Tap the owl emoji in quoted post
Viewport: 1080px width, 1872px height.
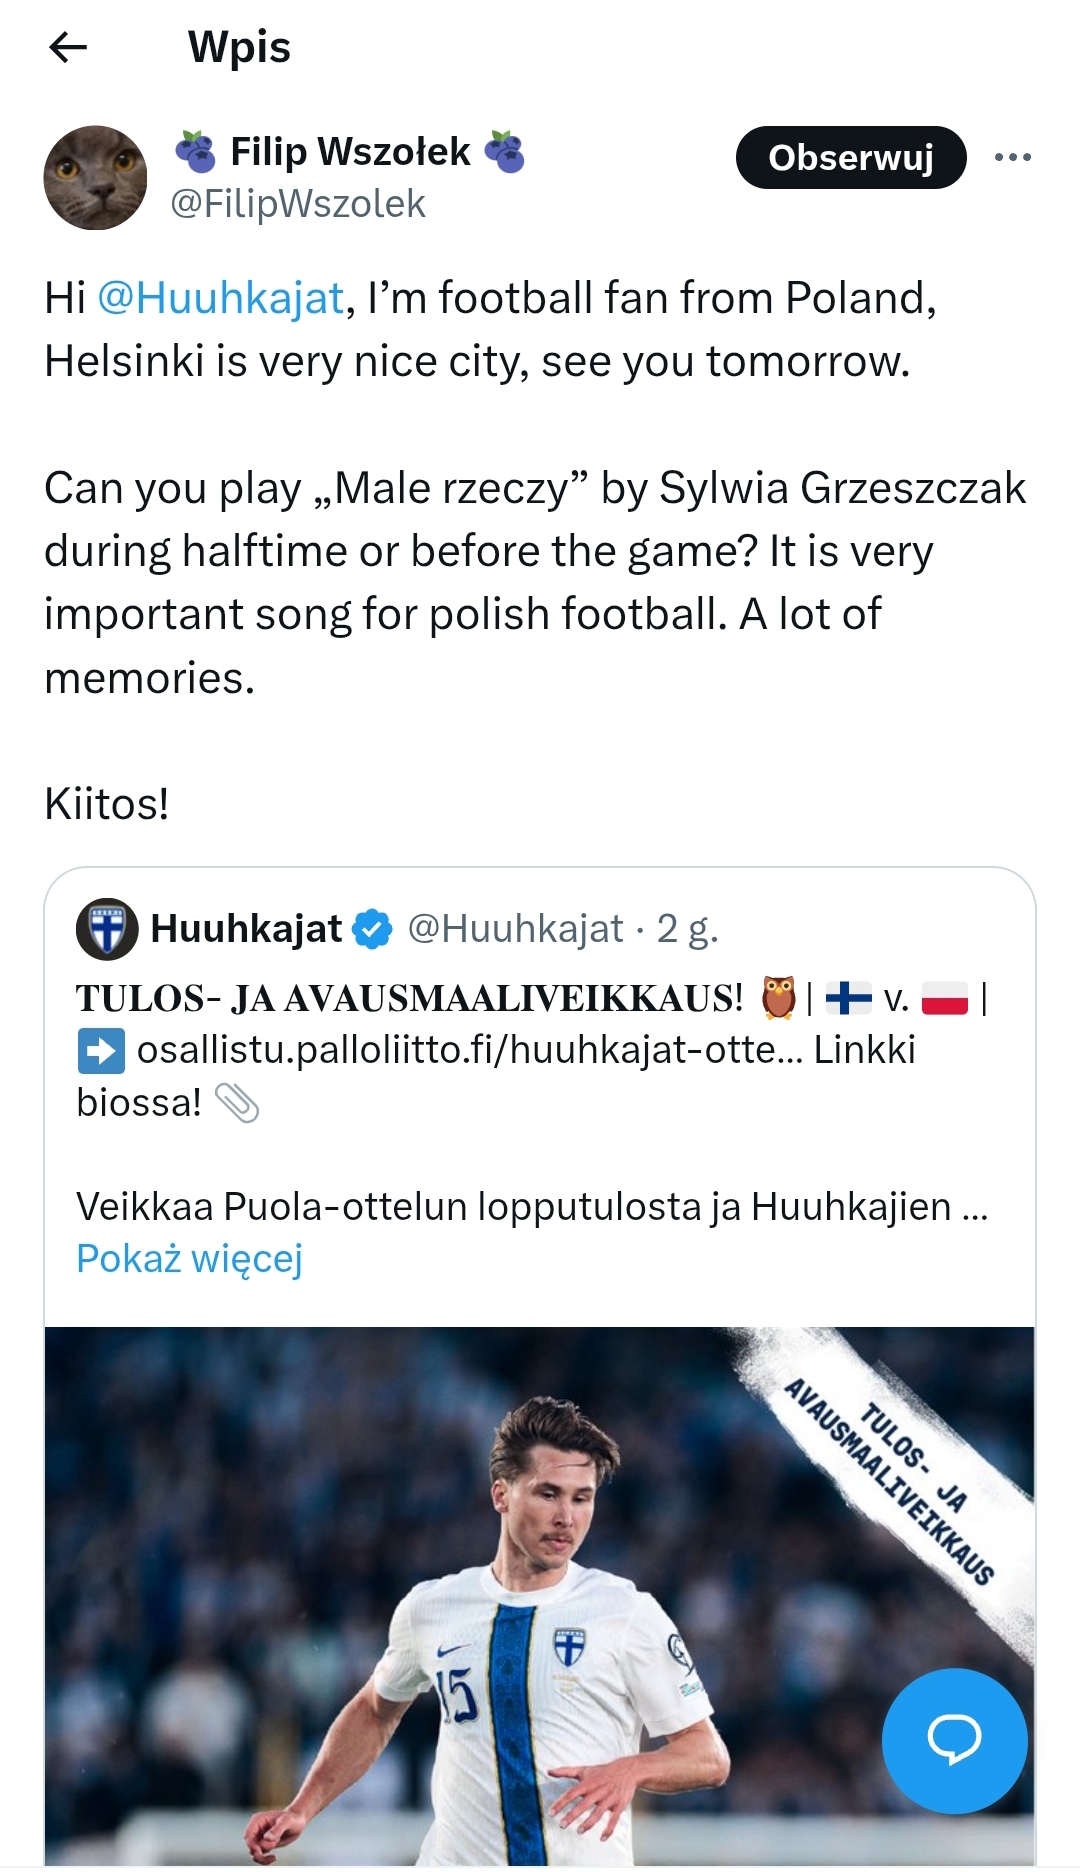pos(778,997)
